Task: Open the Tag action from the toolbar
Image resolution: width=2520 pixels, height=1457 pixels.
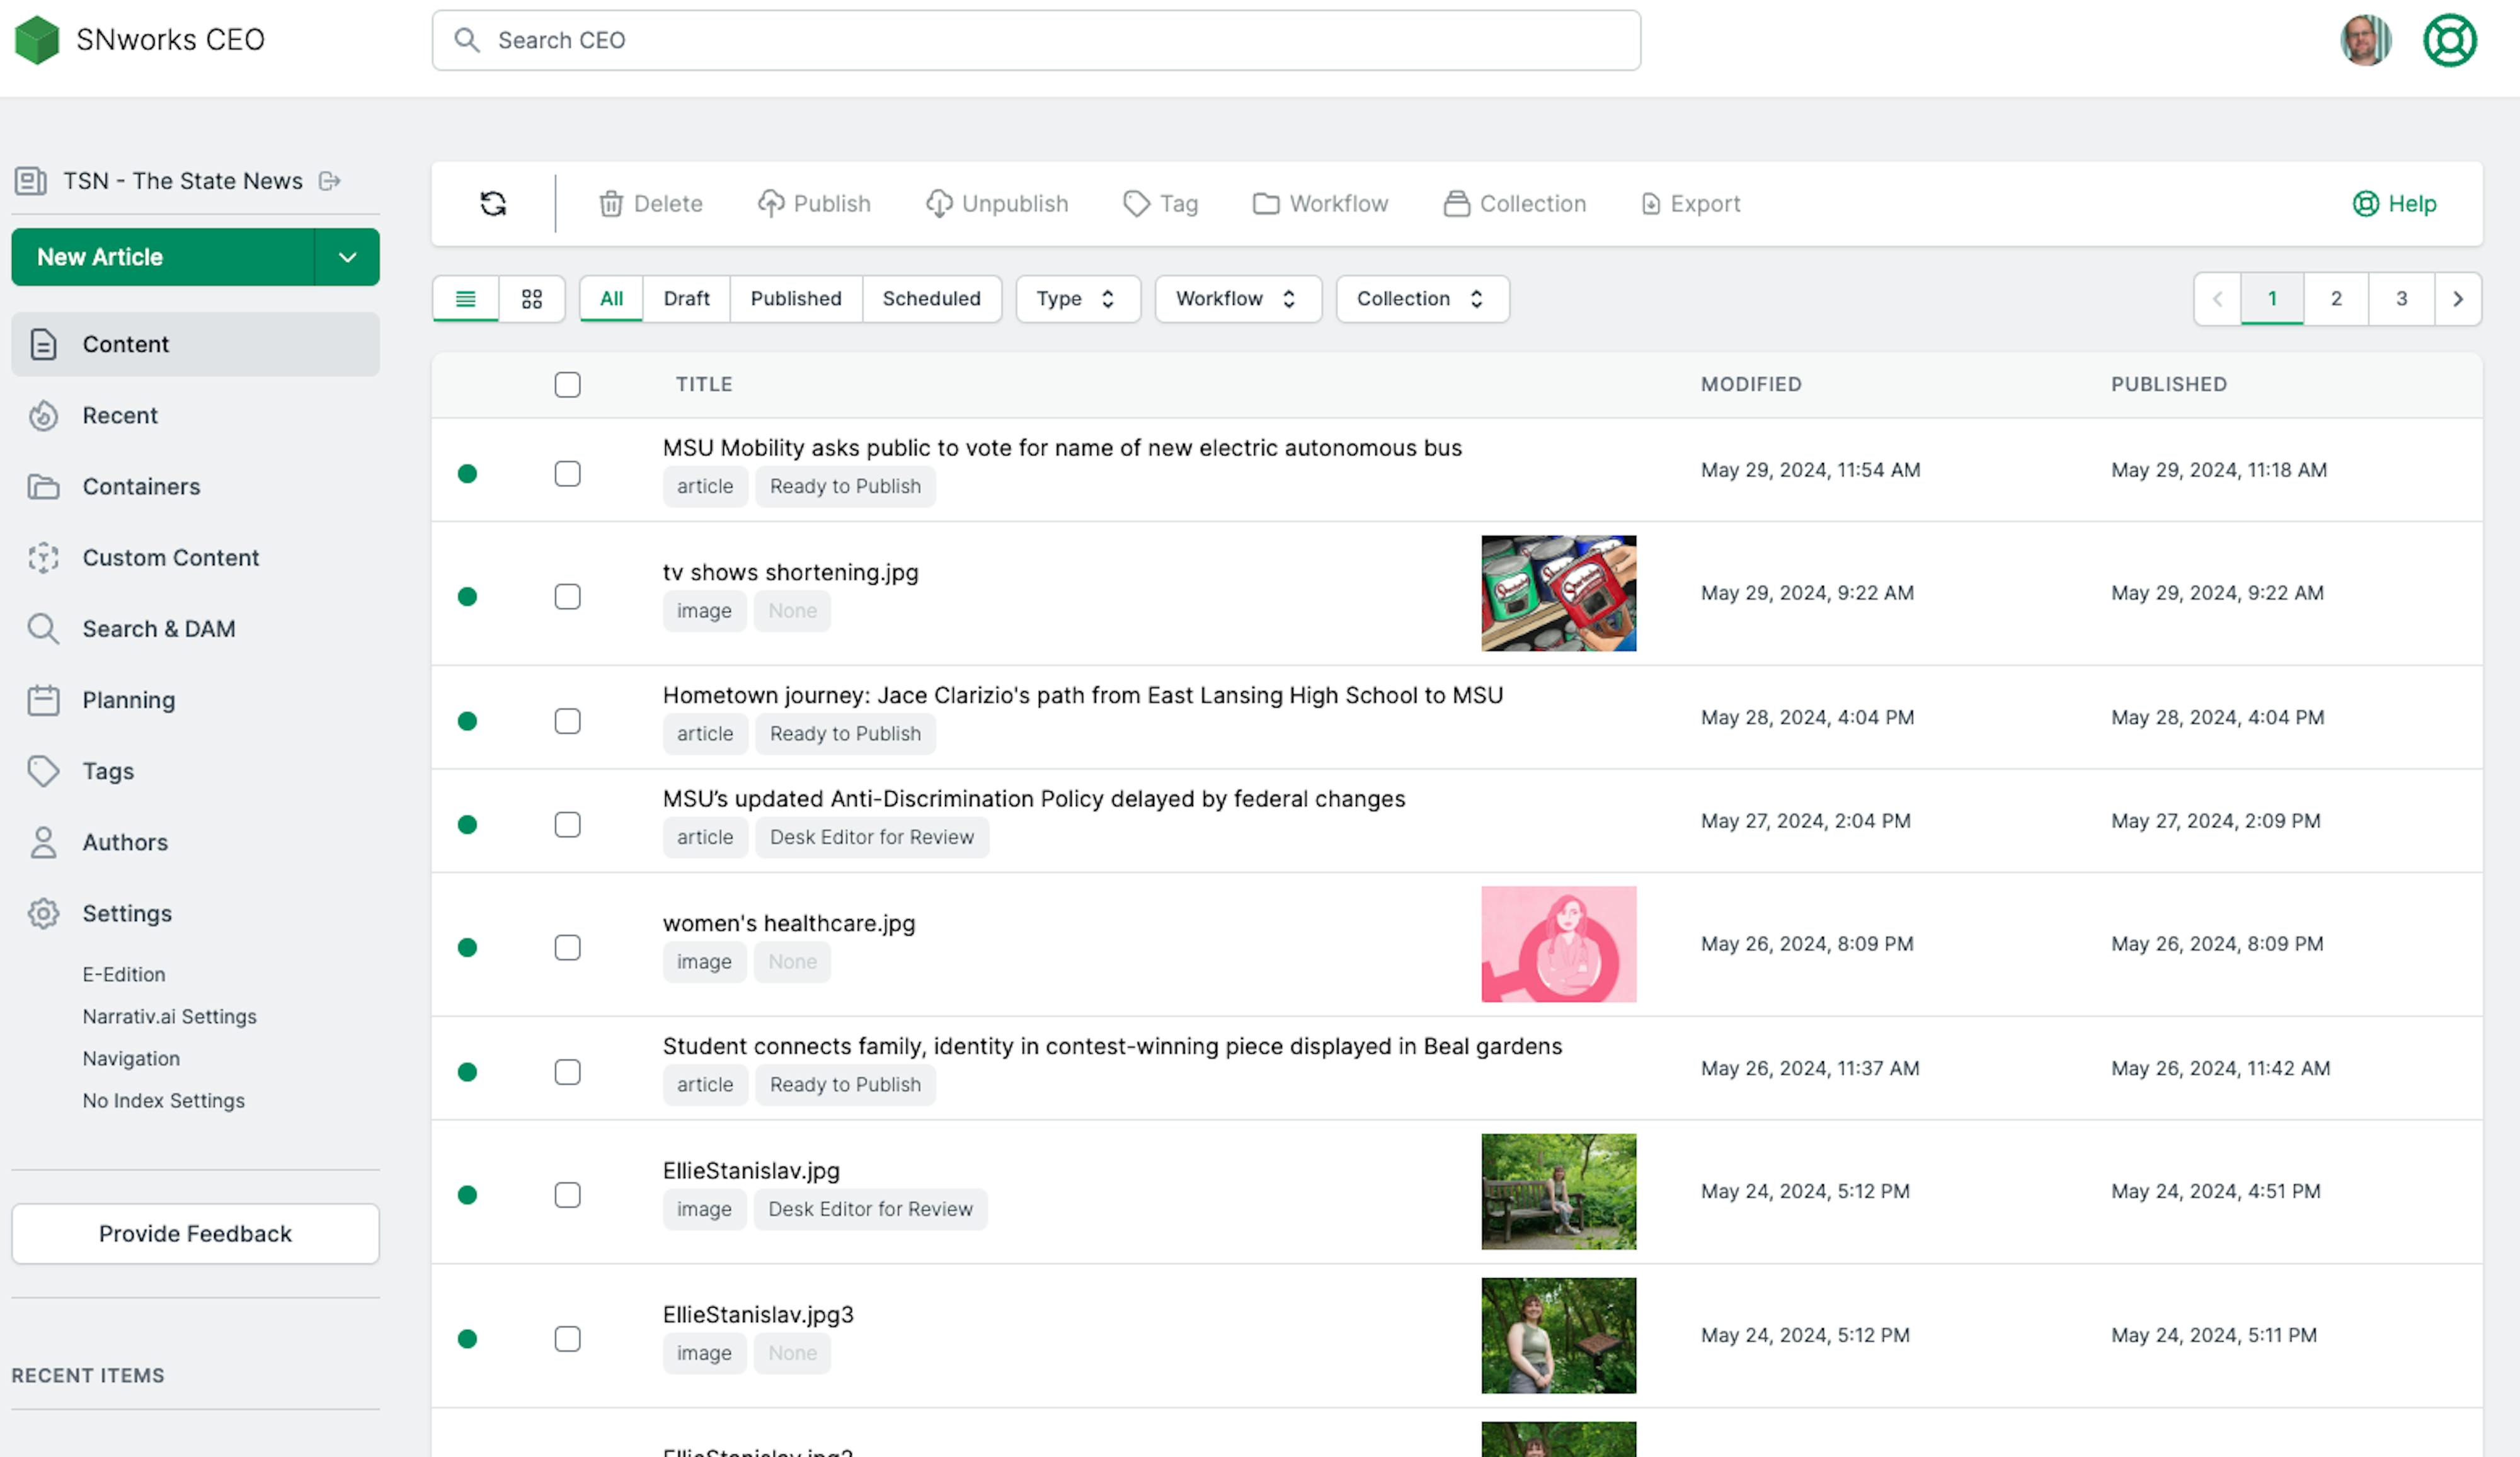Action: [1161, 203]
